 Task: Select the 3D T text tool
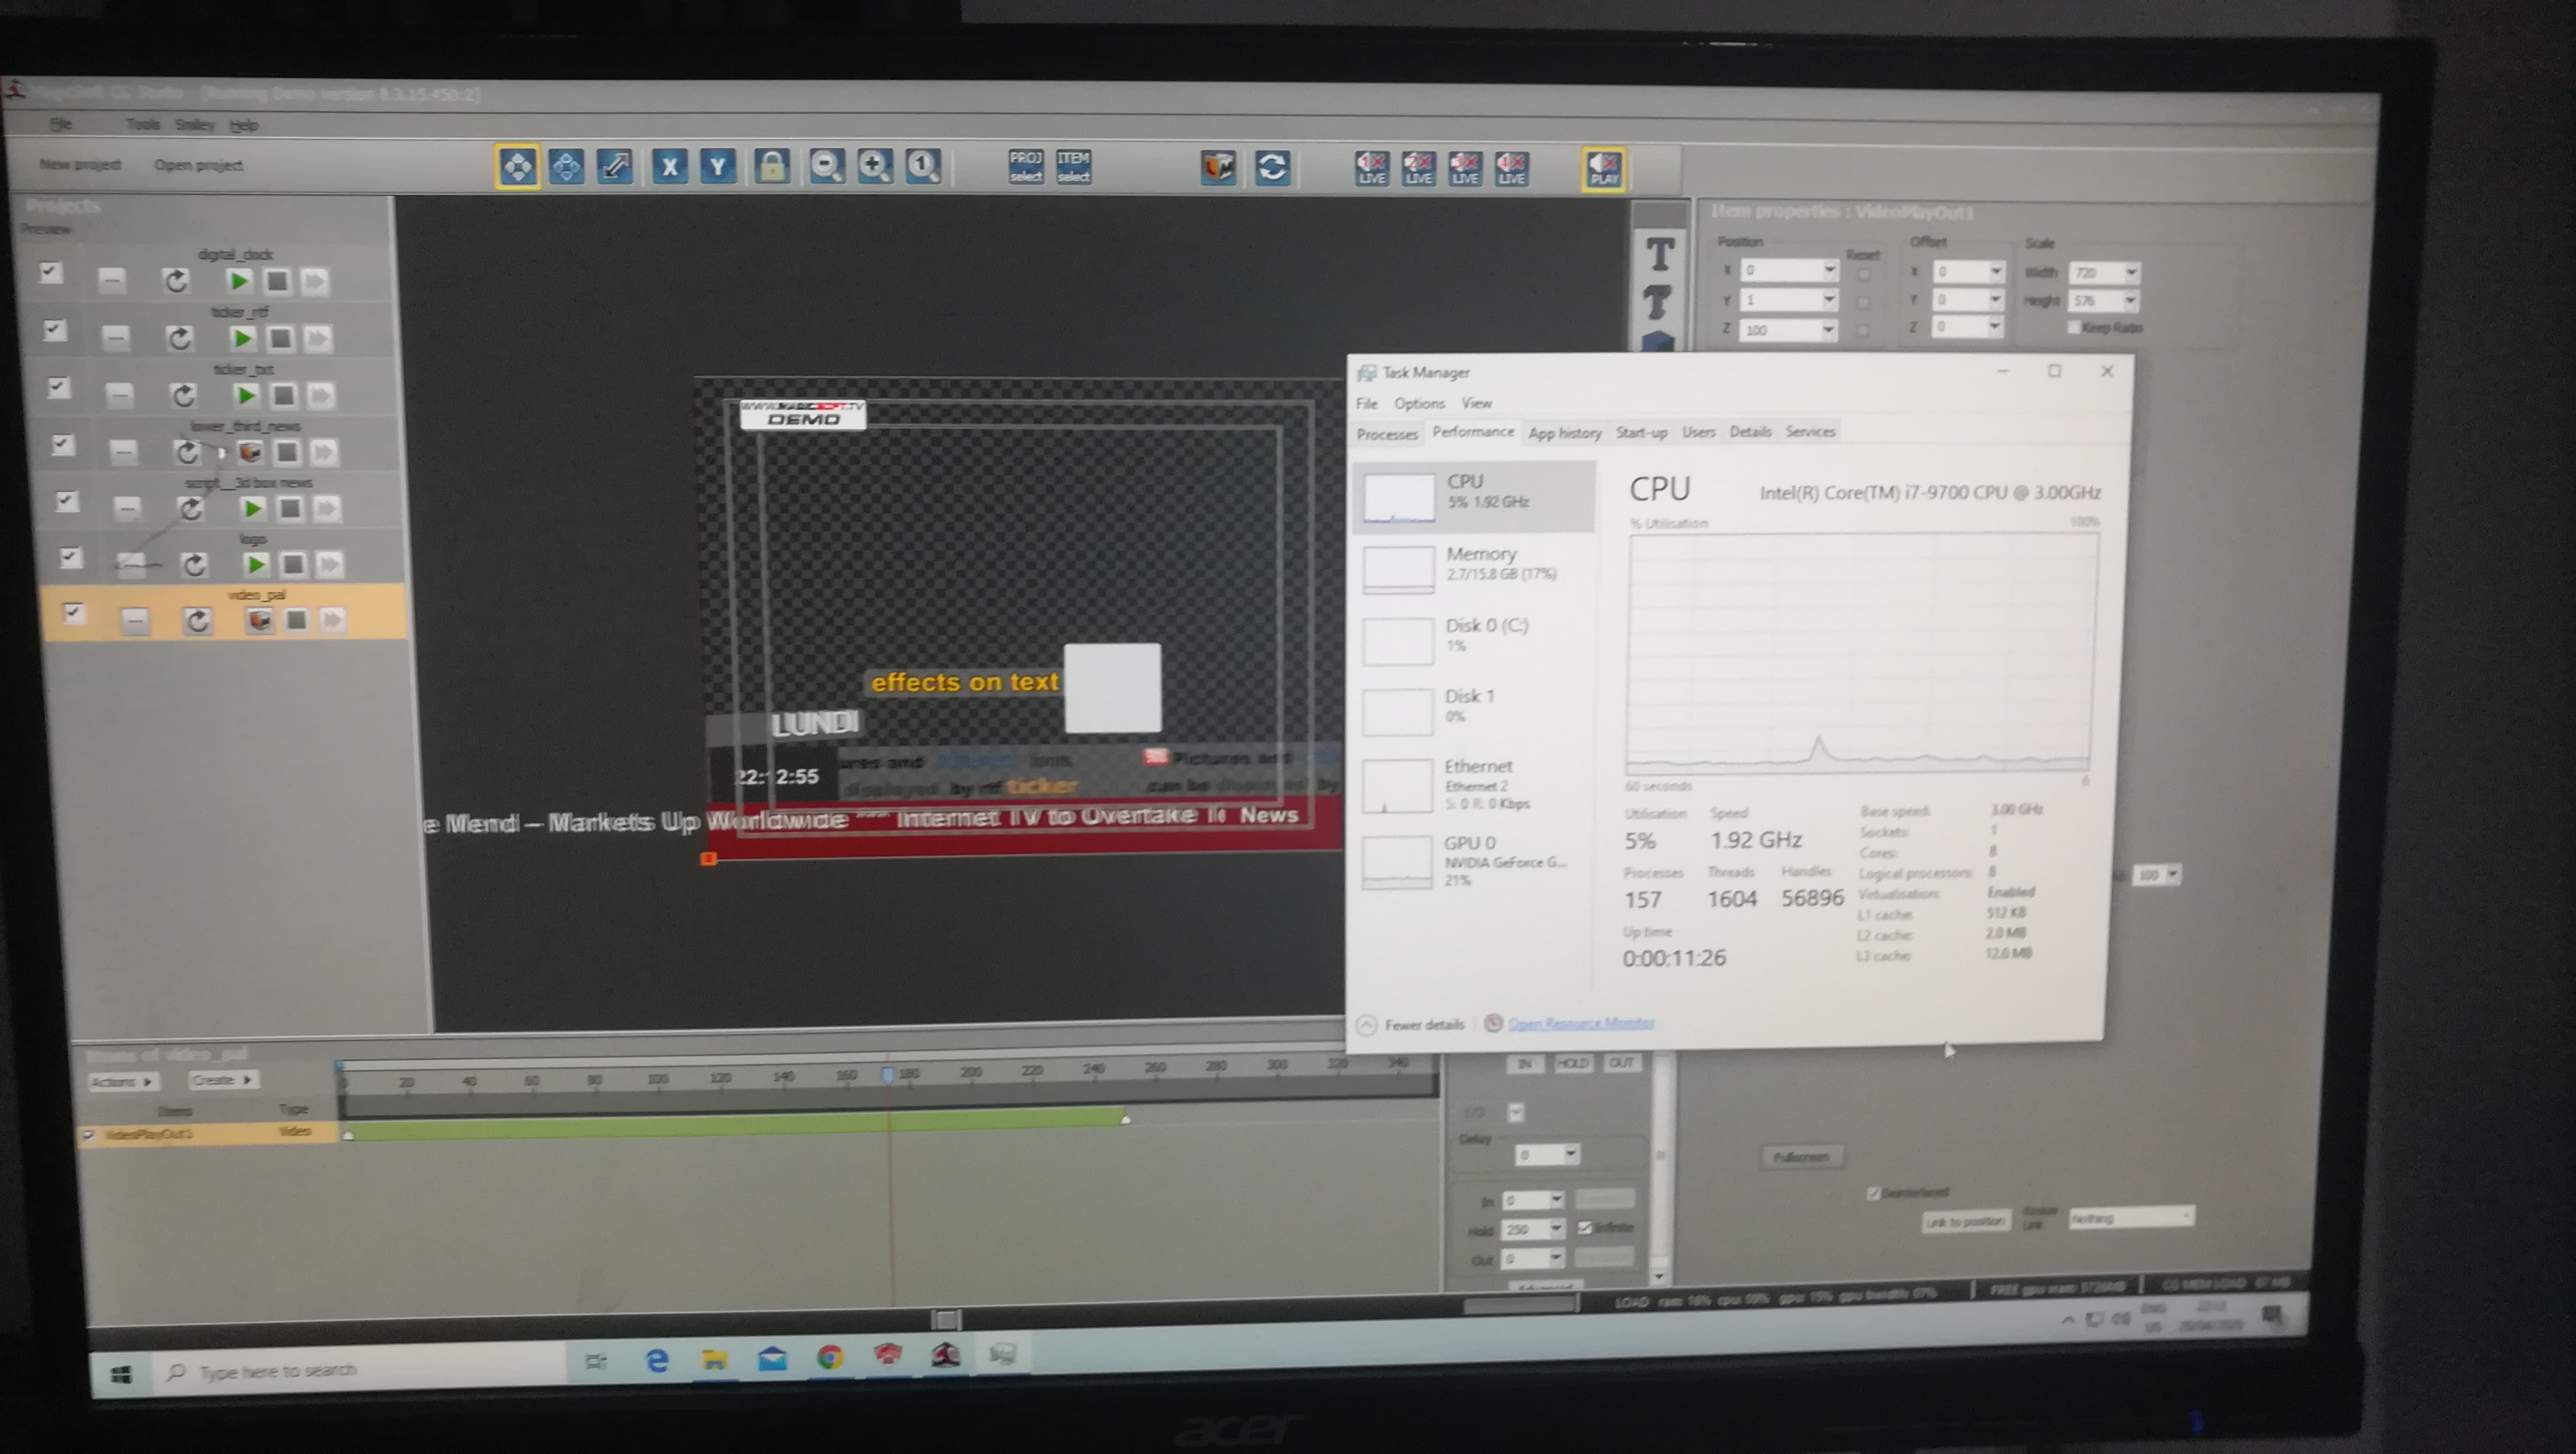click(1657, 301)
